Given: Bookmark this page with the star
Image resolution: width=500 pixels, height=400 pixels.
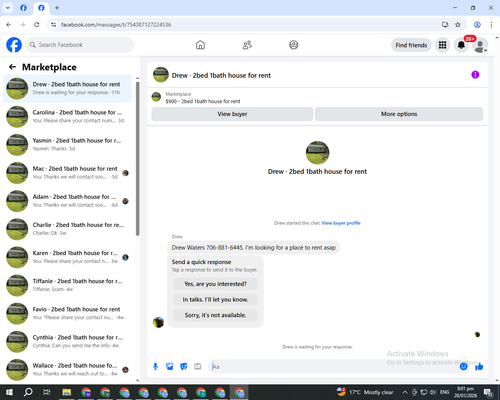Looking at the screenshot, I should pos(458,24).
